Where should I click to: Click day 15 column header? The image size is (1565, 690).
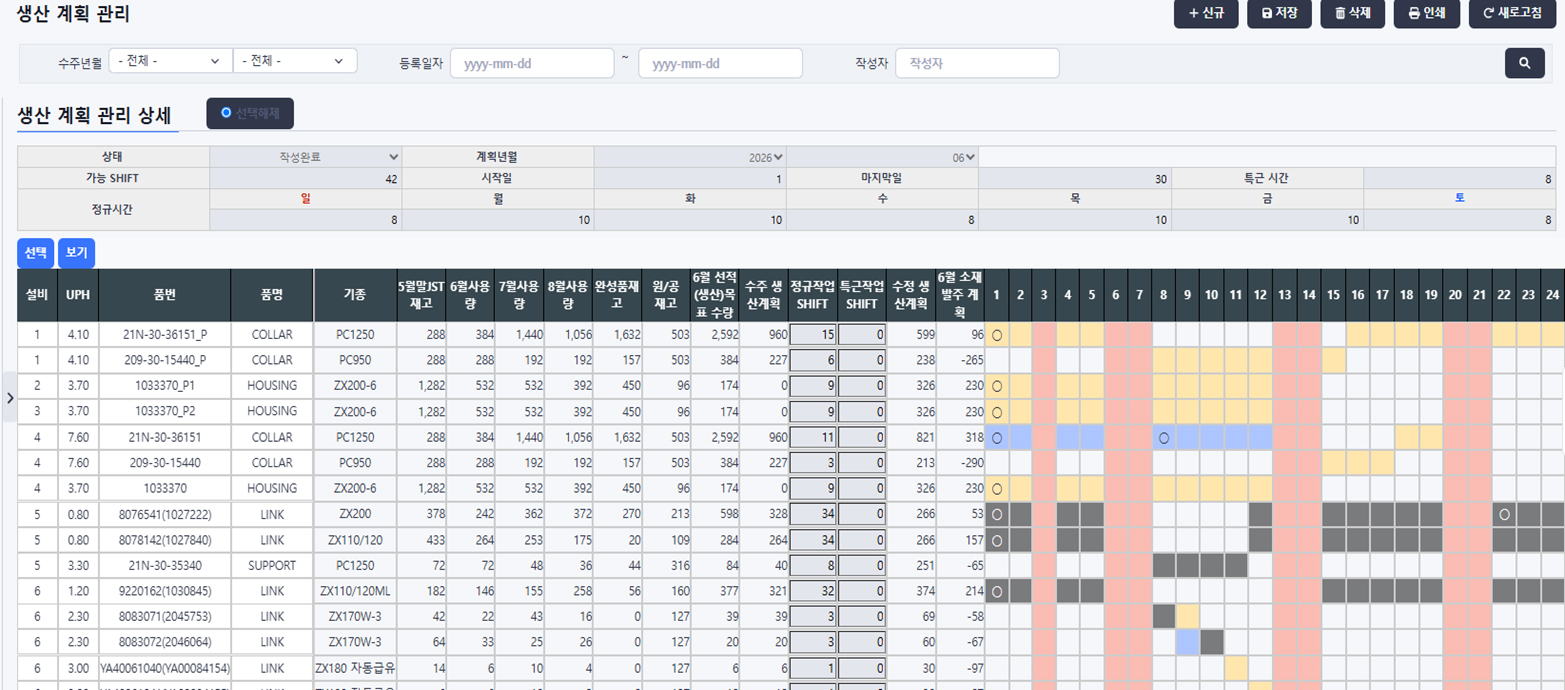click(1333, 295)
